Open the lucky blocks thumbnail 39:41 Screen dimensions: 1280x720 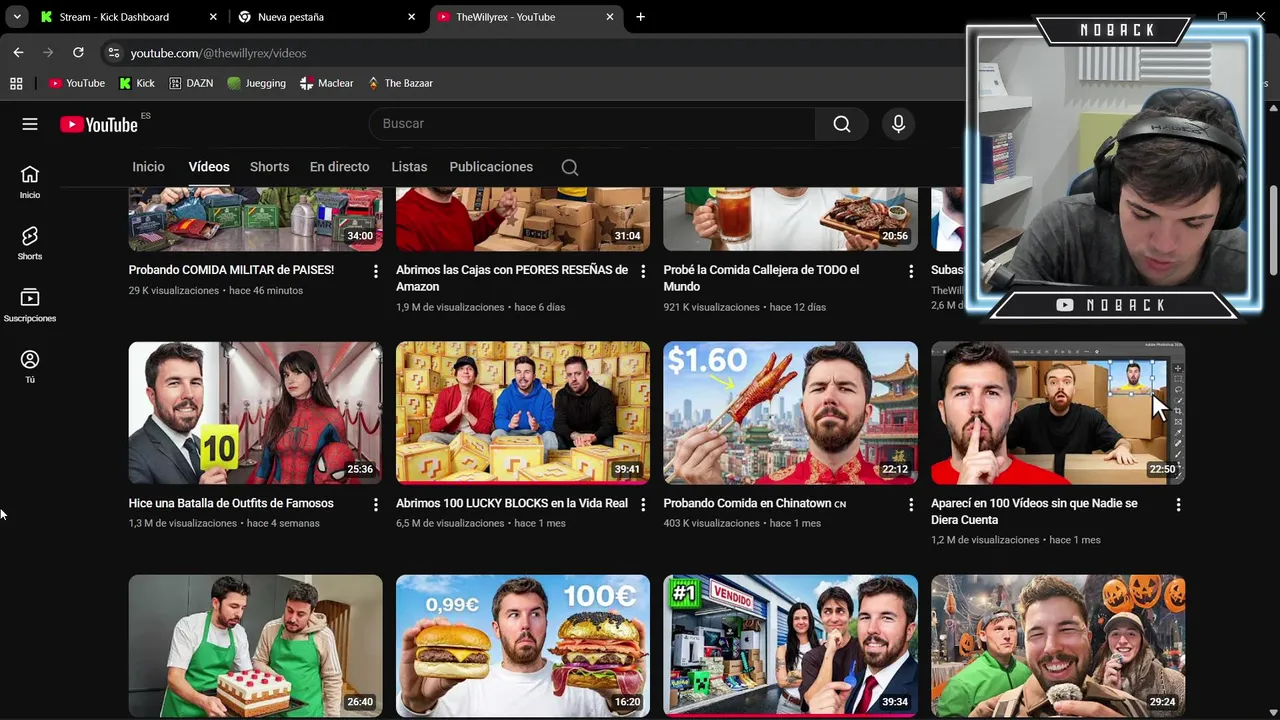pyautogui.click(x=522, y=413)
